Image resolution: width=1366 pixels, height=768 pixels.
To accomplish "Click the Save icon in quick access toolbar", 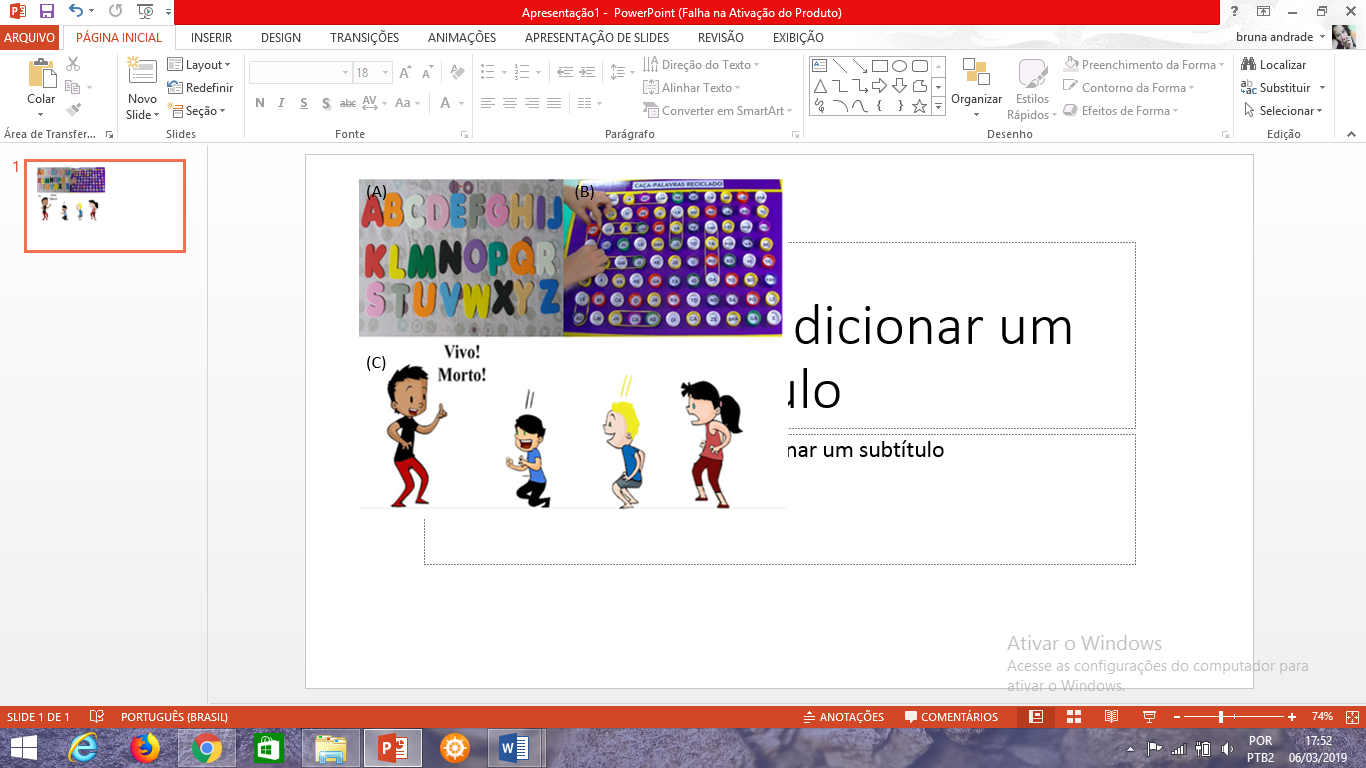I will click(x=47, y=12).
